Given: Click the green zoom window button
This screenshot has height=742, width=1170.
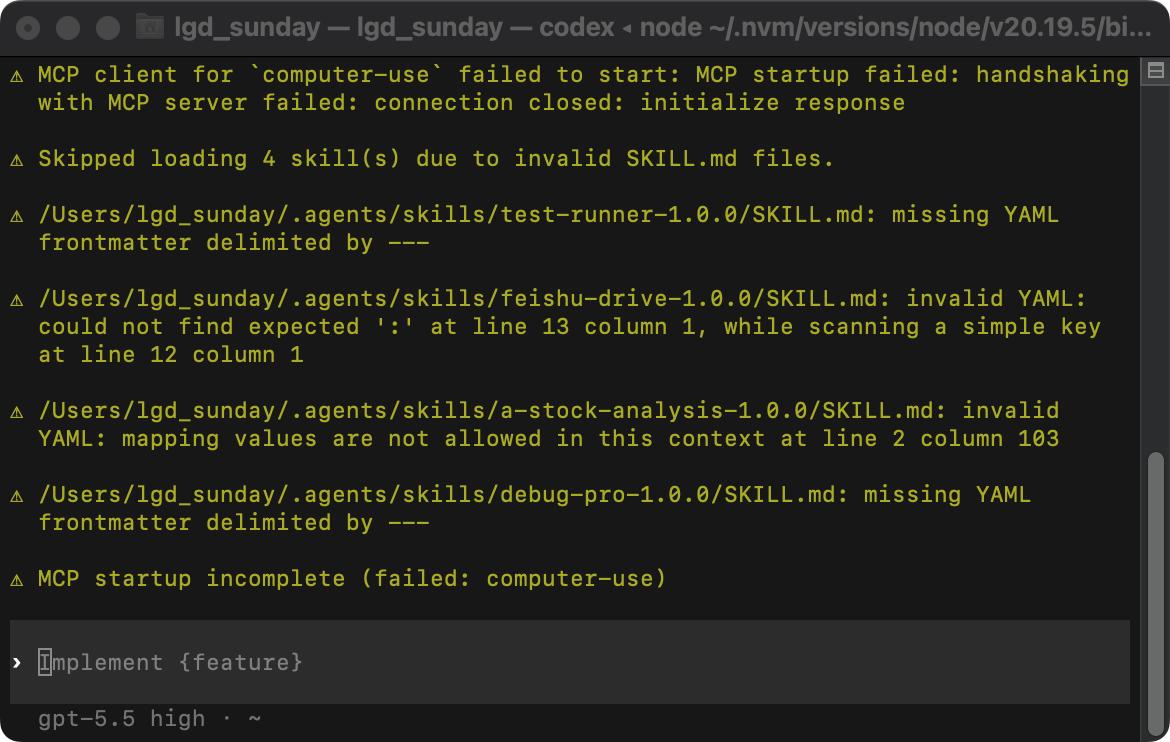Looking at the screenshot, I should [108, 28].
